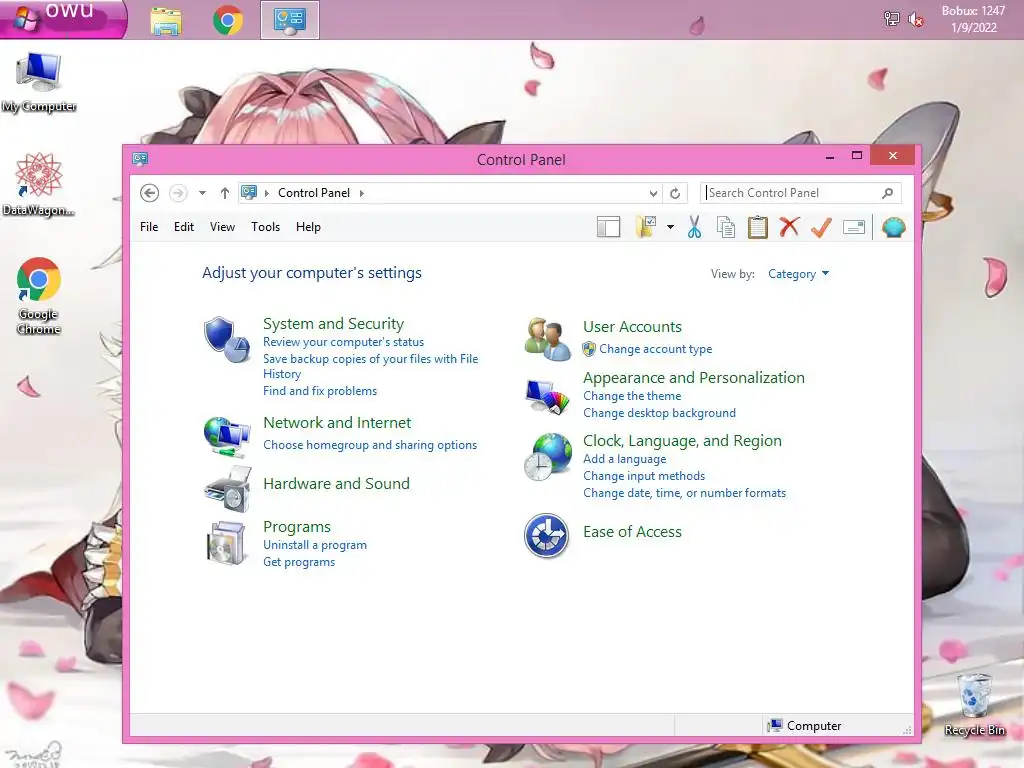
Task: Click the User Accounts people icon
Action: 547,339
